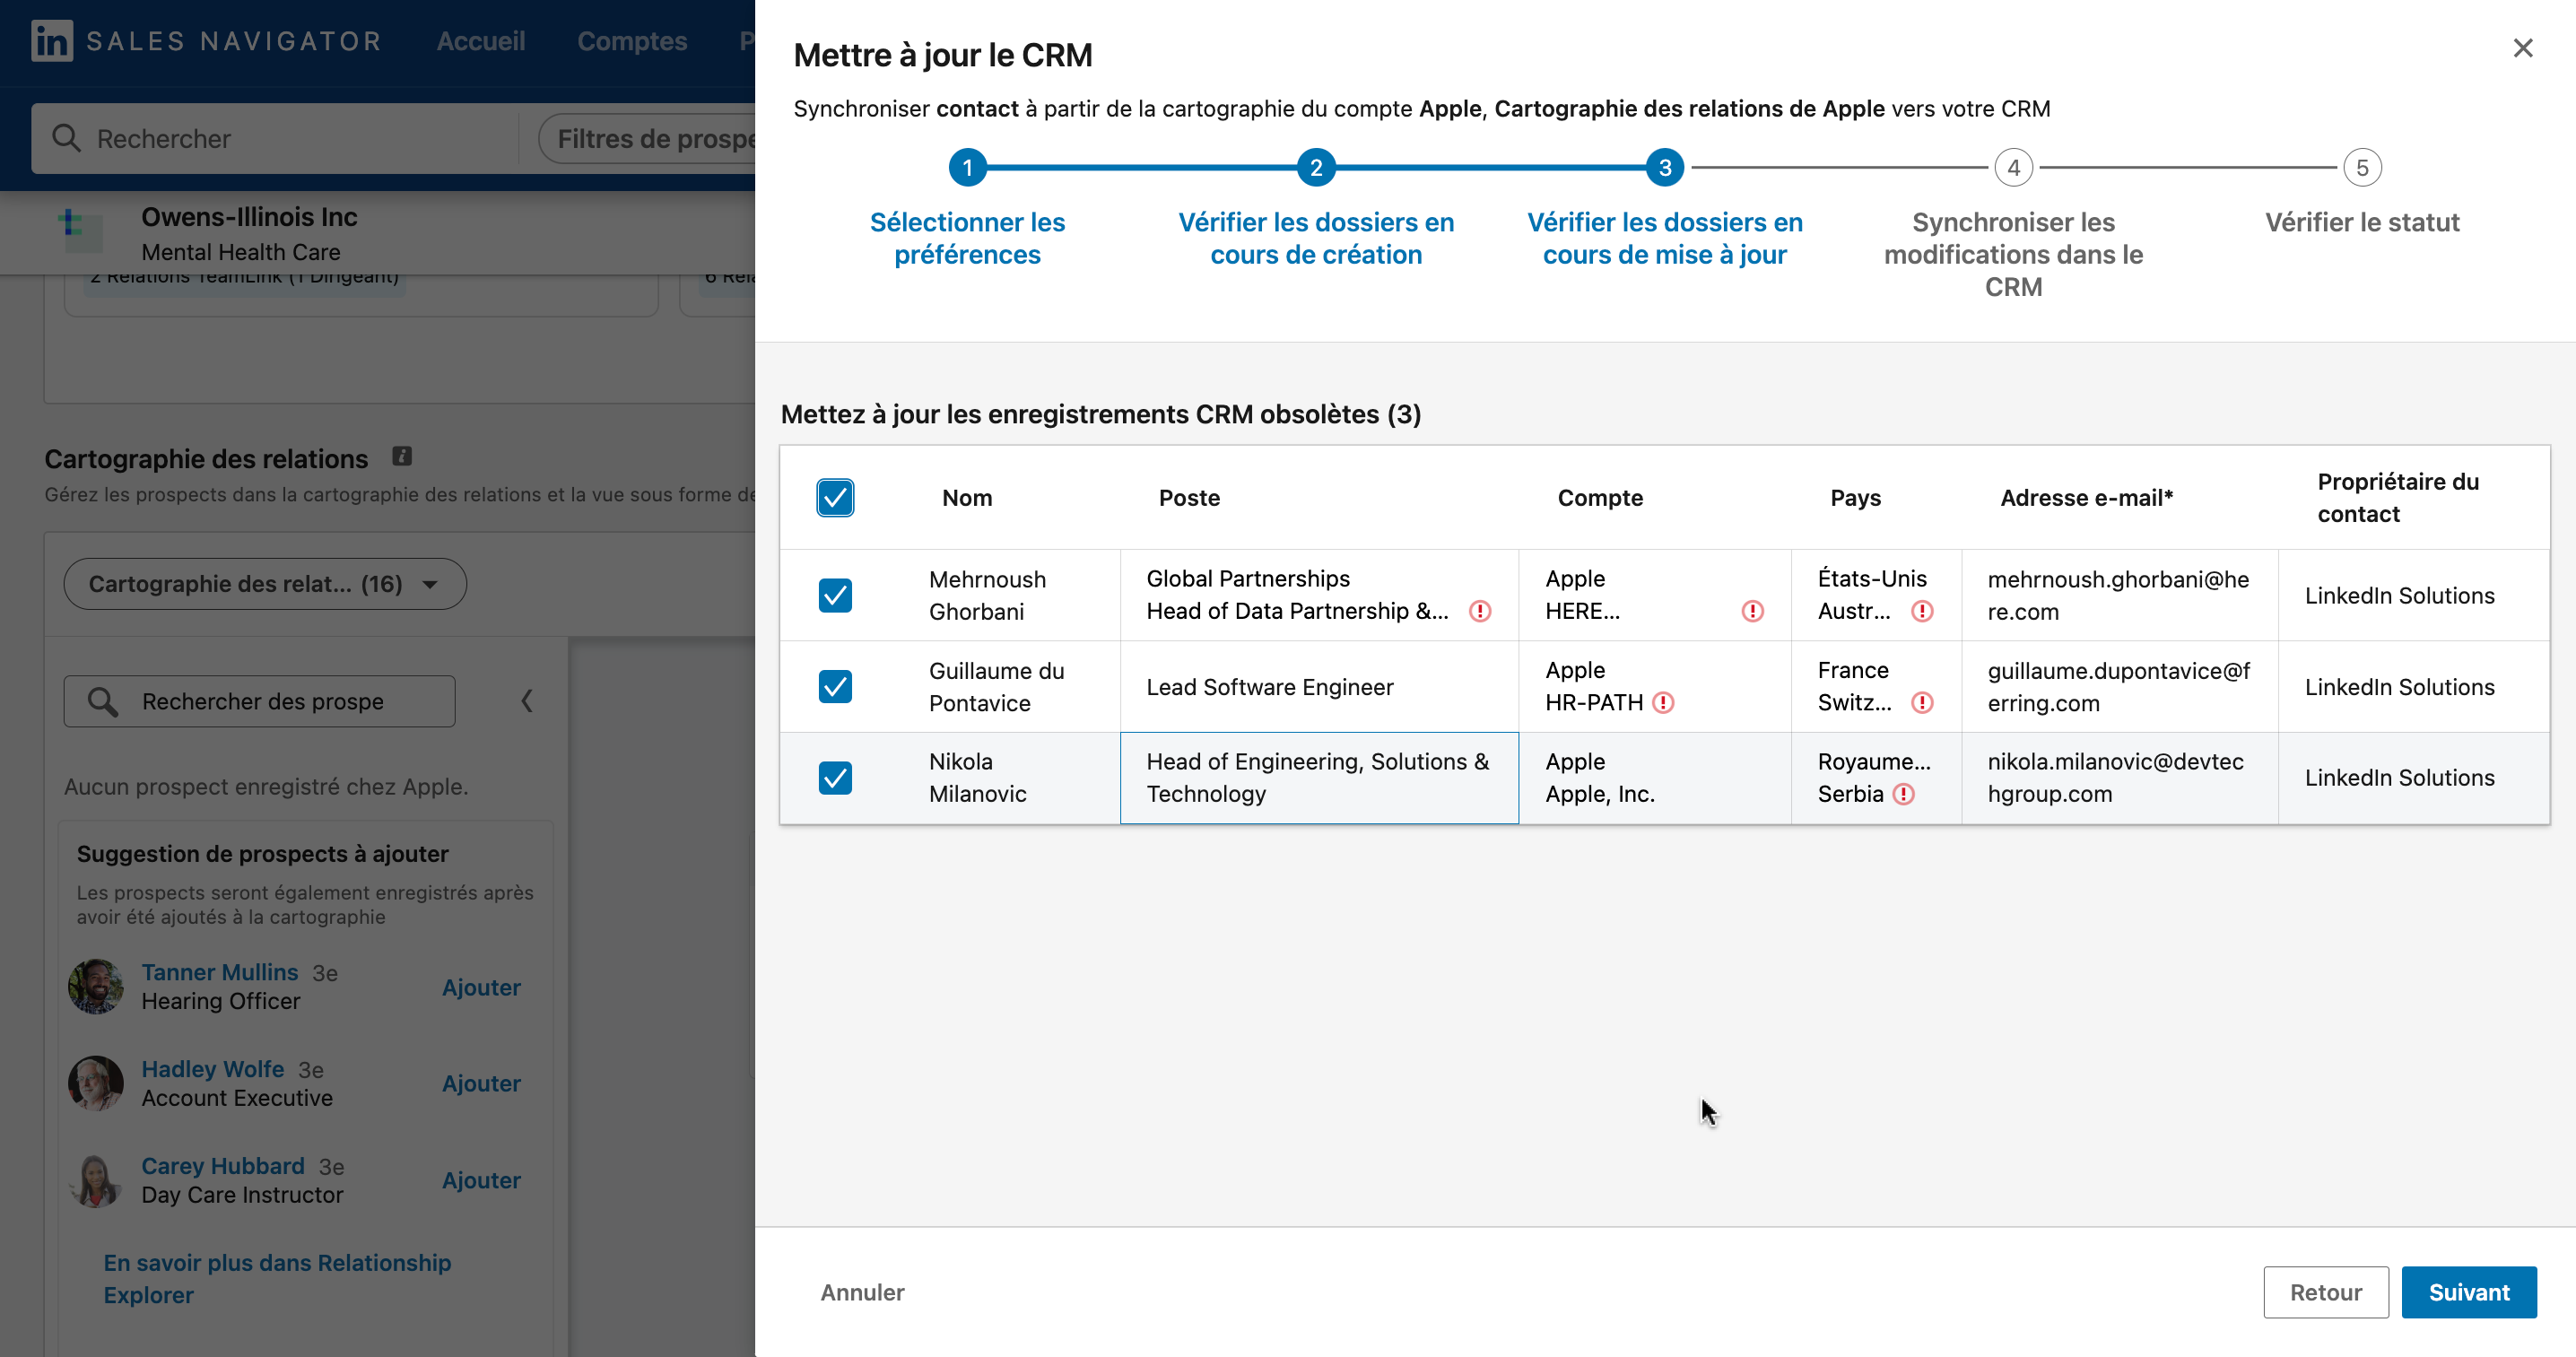This screenshot has height=1357, width=2576.
Task: Open En savoir plus dans Relationship Explorer link
Action: tap(277, 1278)
